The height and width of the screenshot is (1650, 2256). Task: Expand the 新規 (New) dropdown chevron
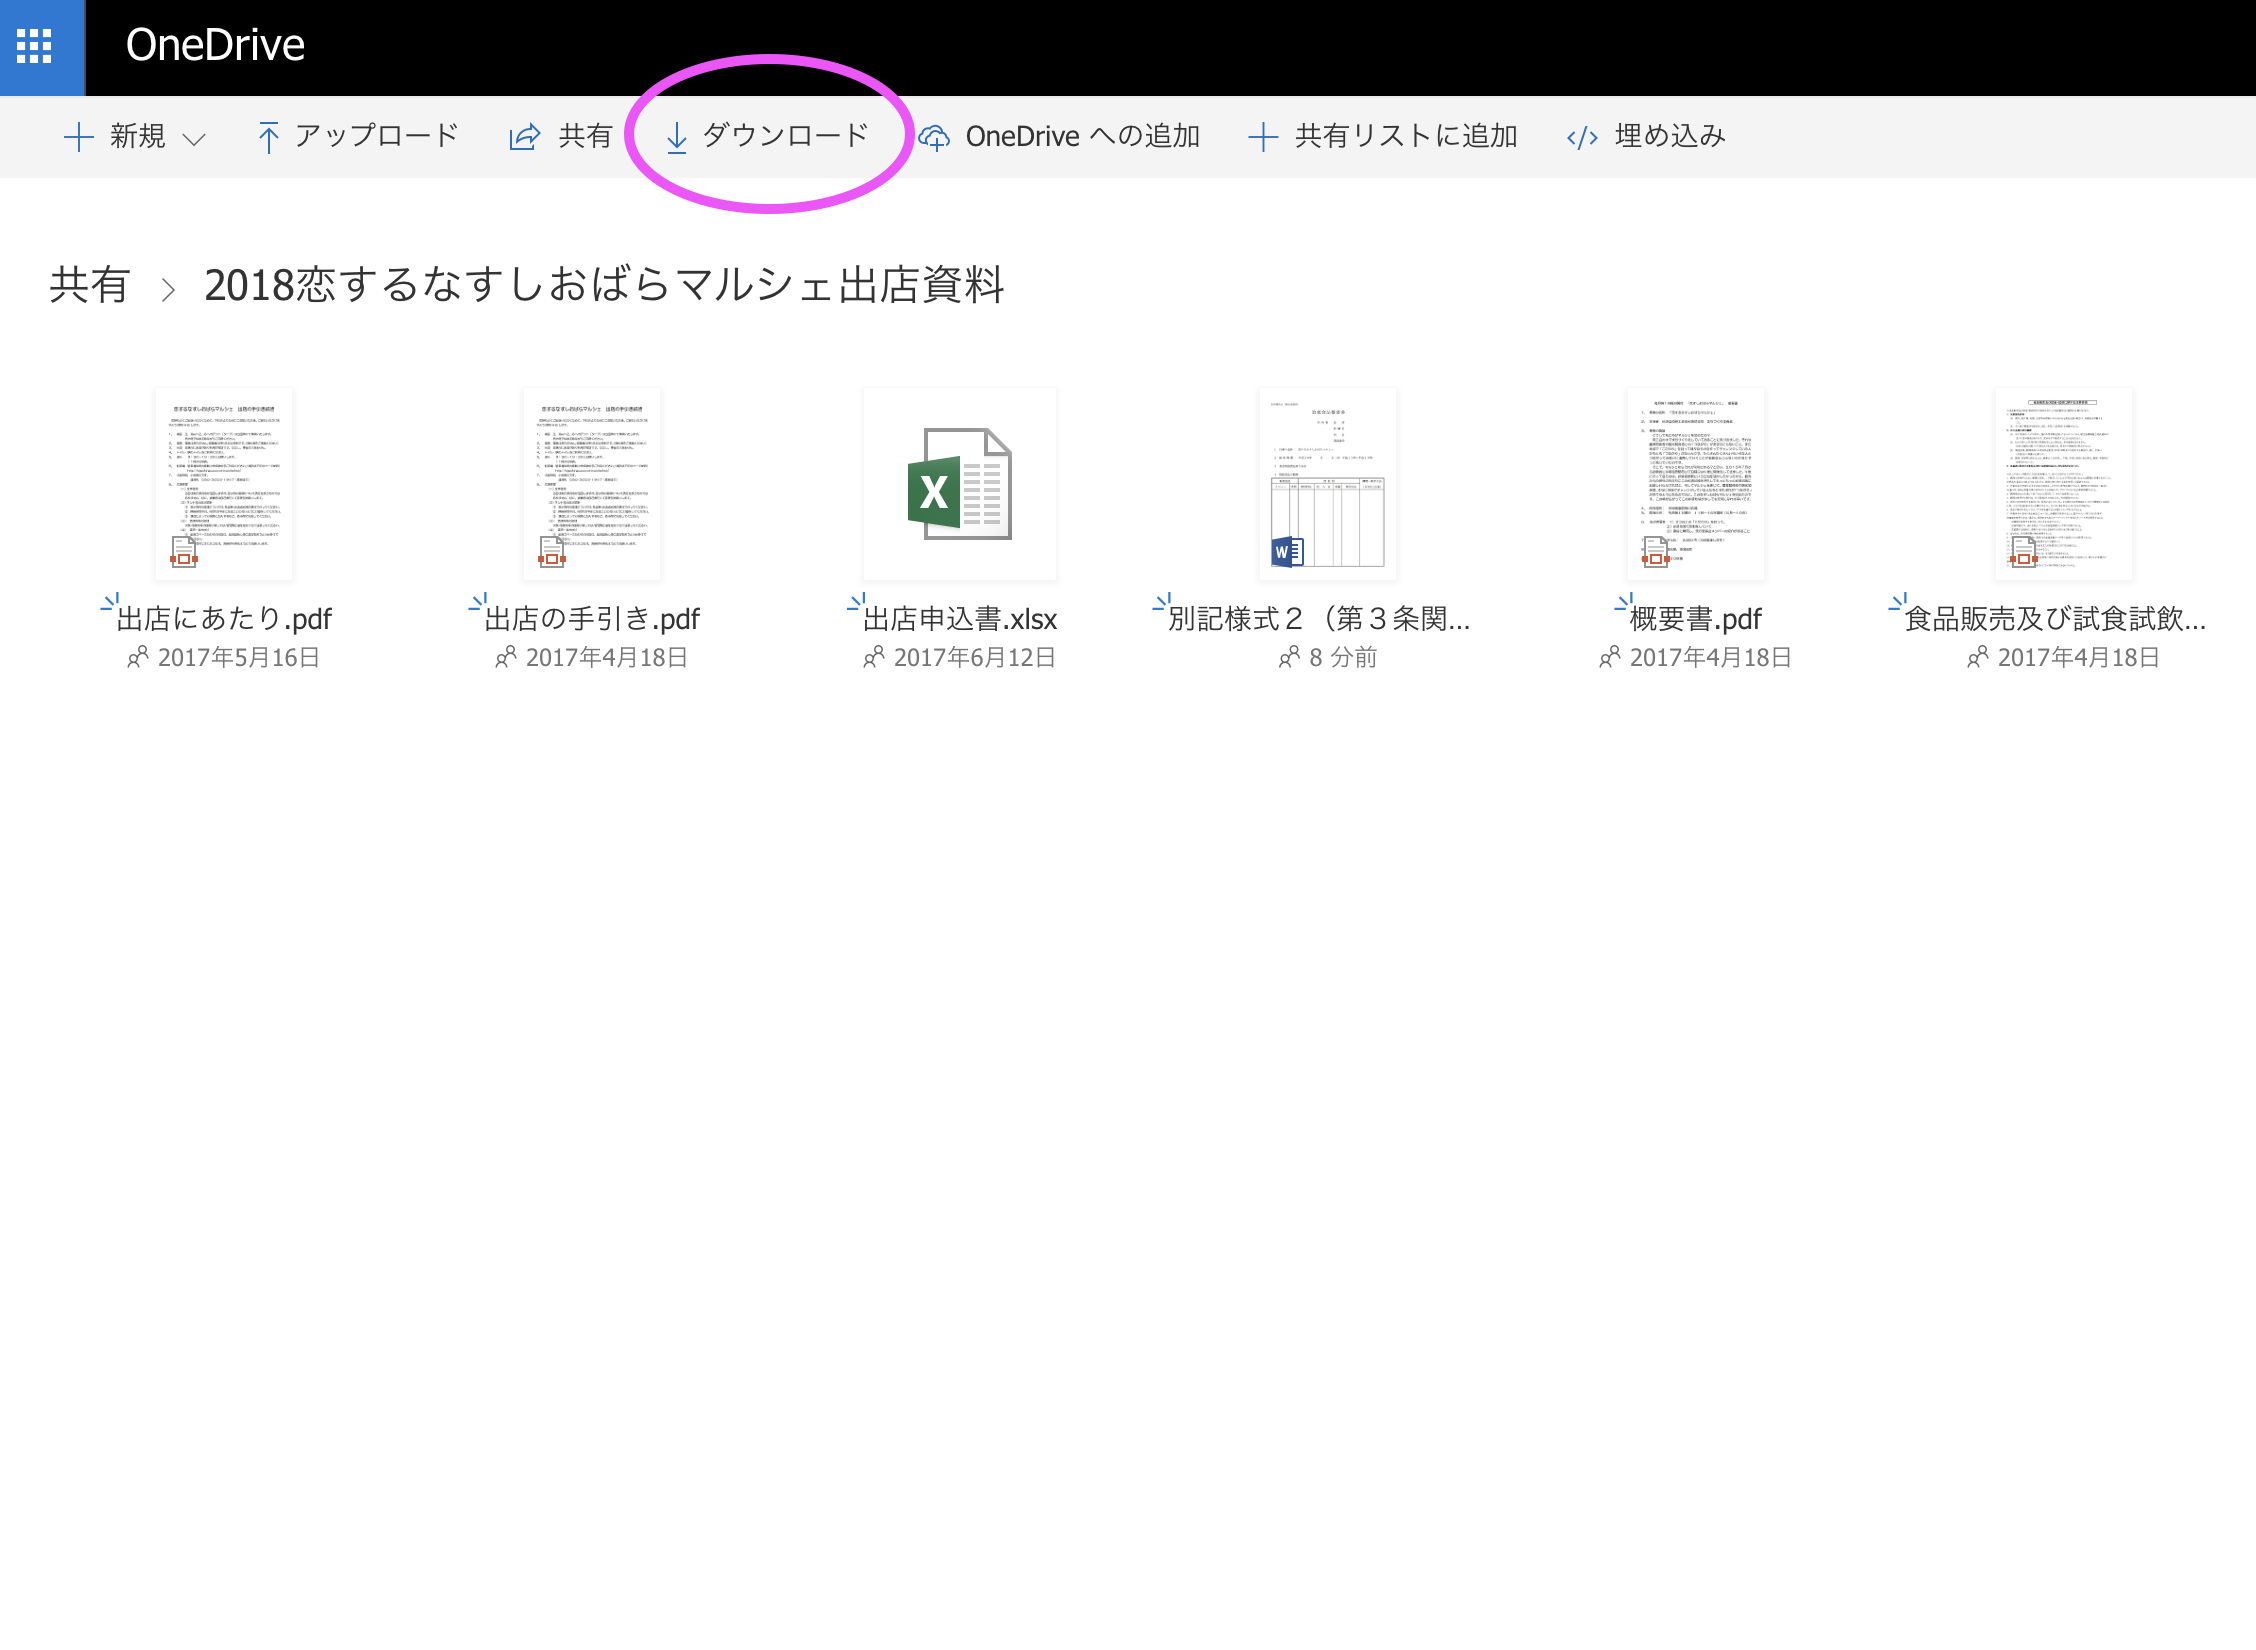pyautogui.click(x=195, y=139)
